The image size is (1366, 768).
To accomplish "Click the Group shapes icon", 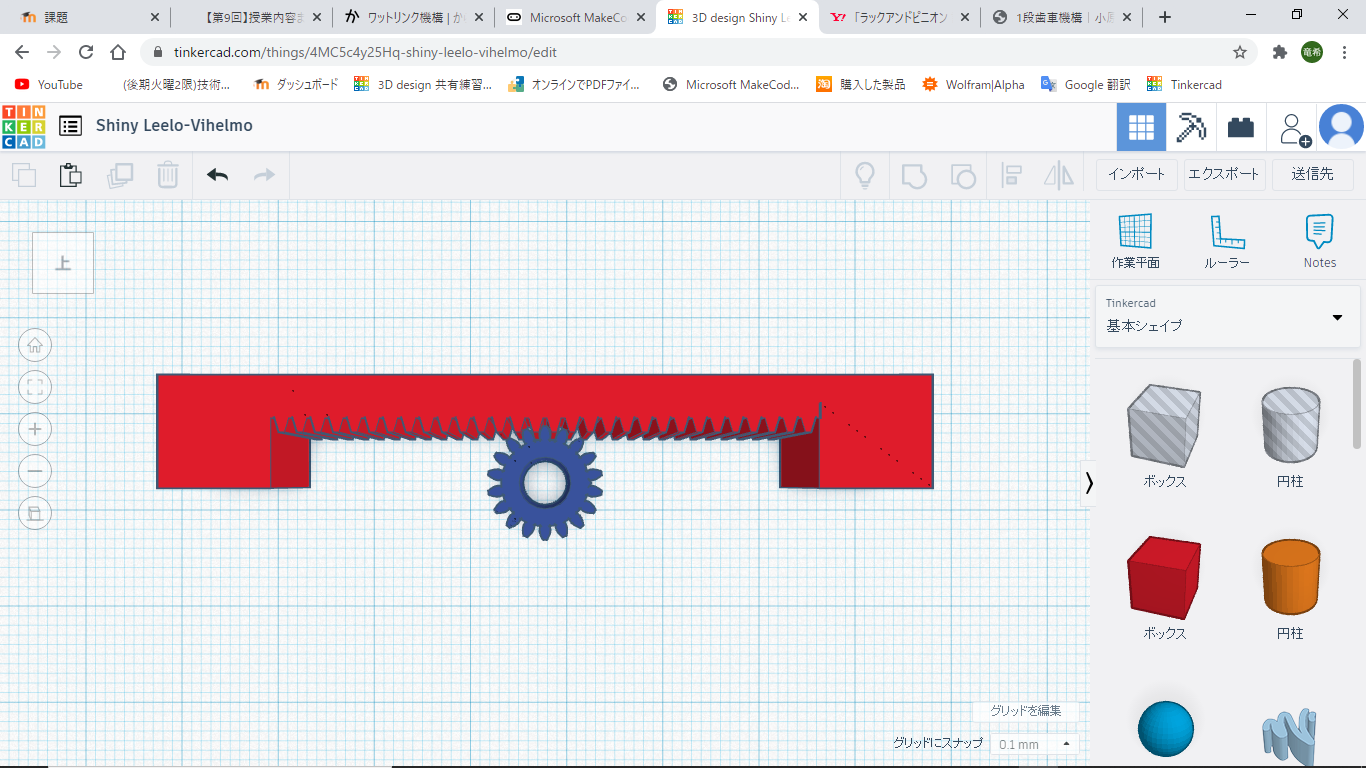I will tap(914, 175).
